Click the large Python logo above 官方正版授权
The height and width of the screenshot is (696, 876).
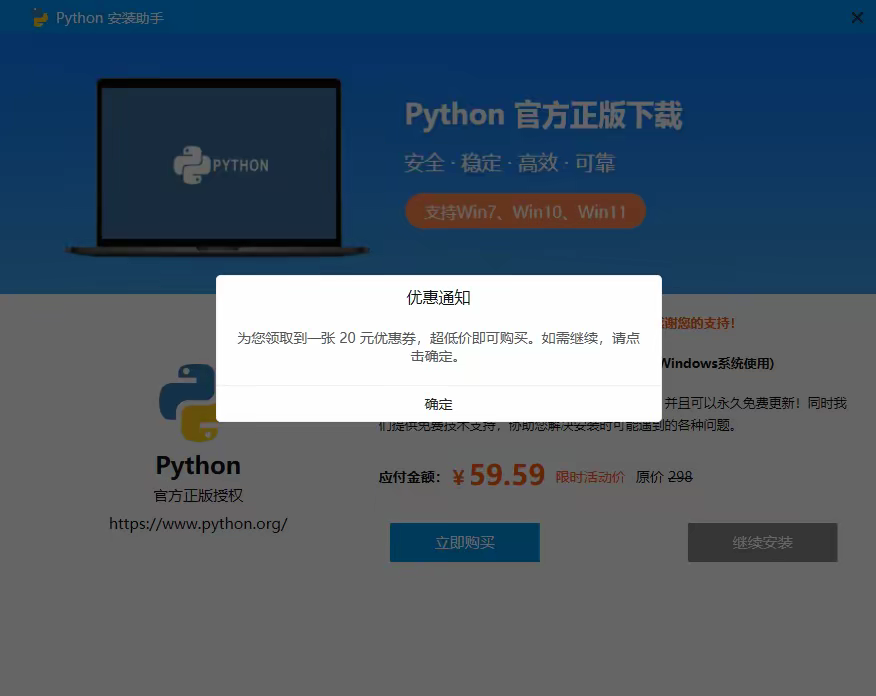click(x=188, y=402)
